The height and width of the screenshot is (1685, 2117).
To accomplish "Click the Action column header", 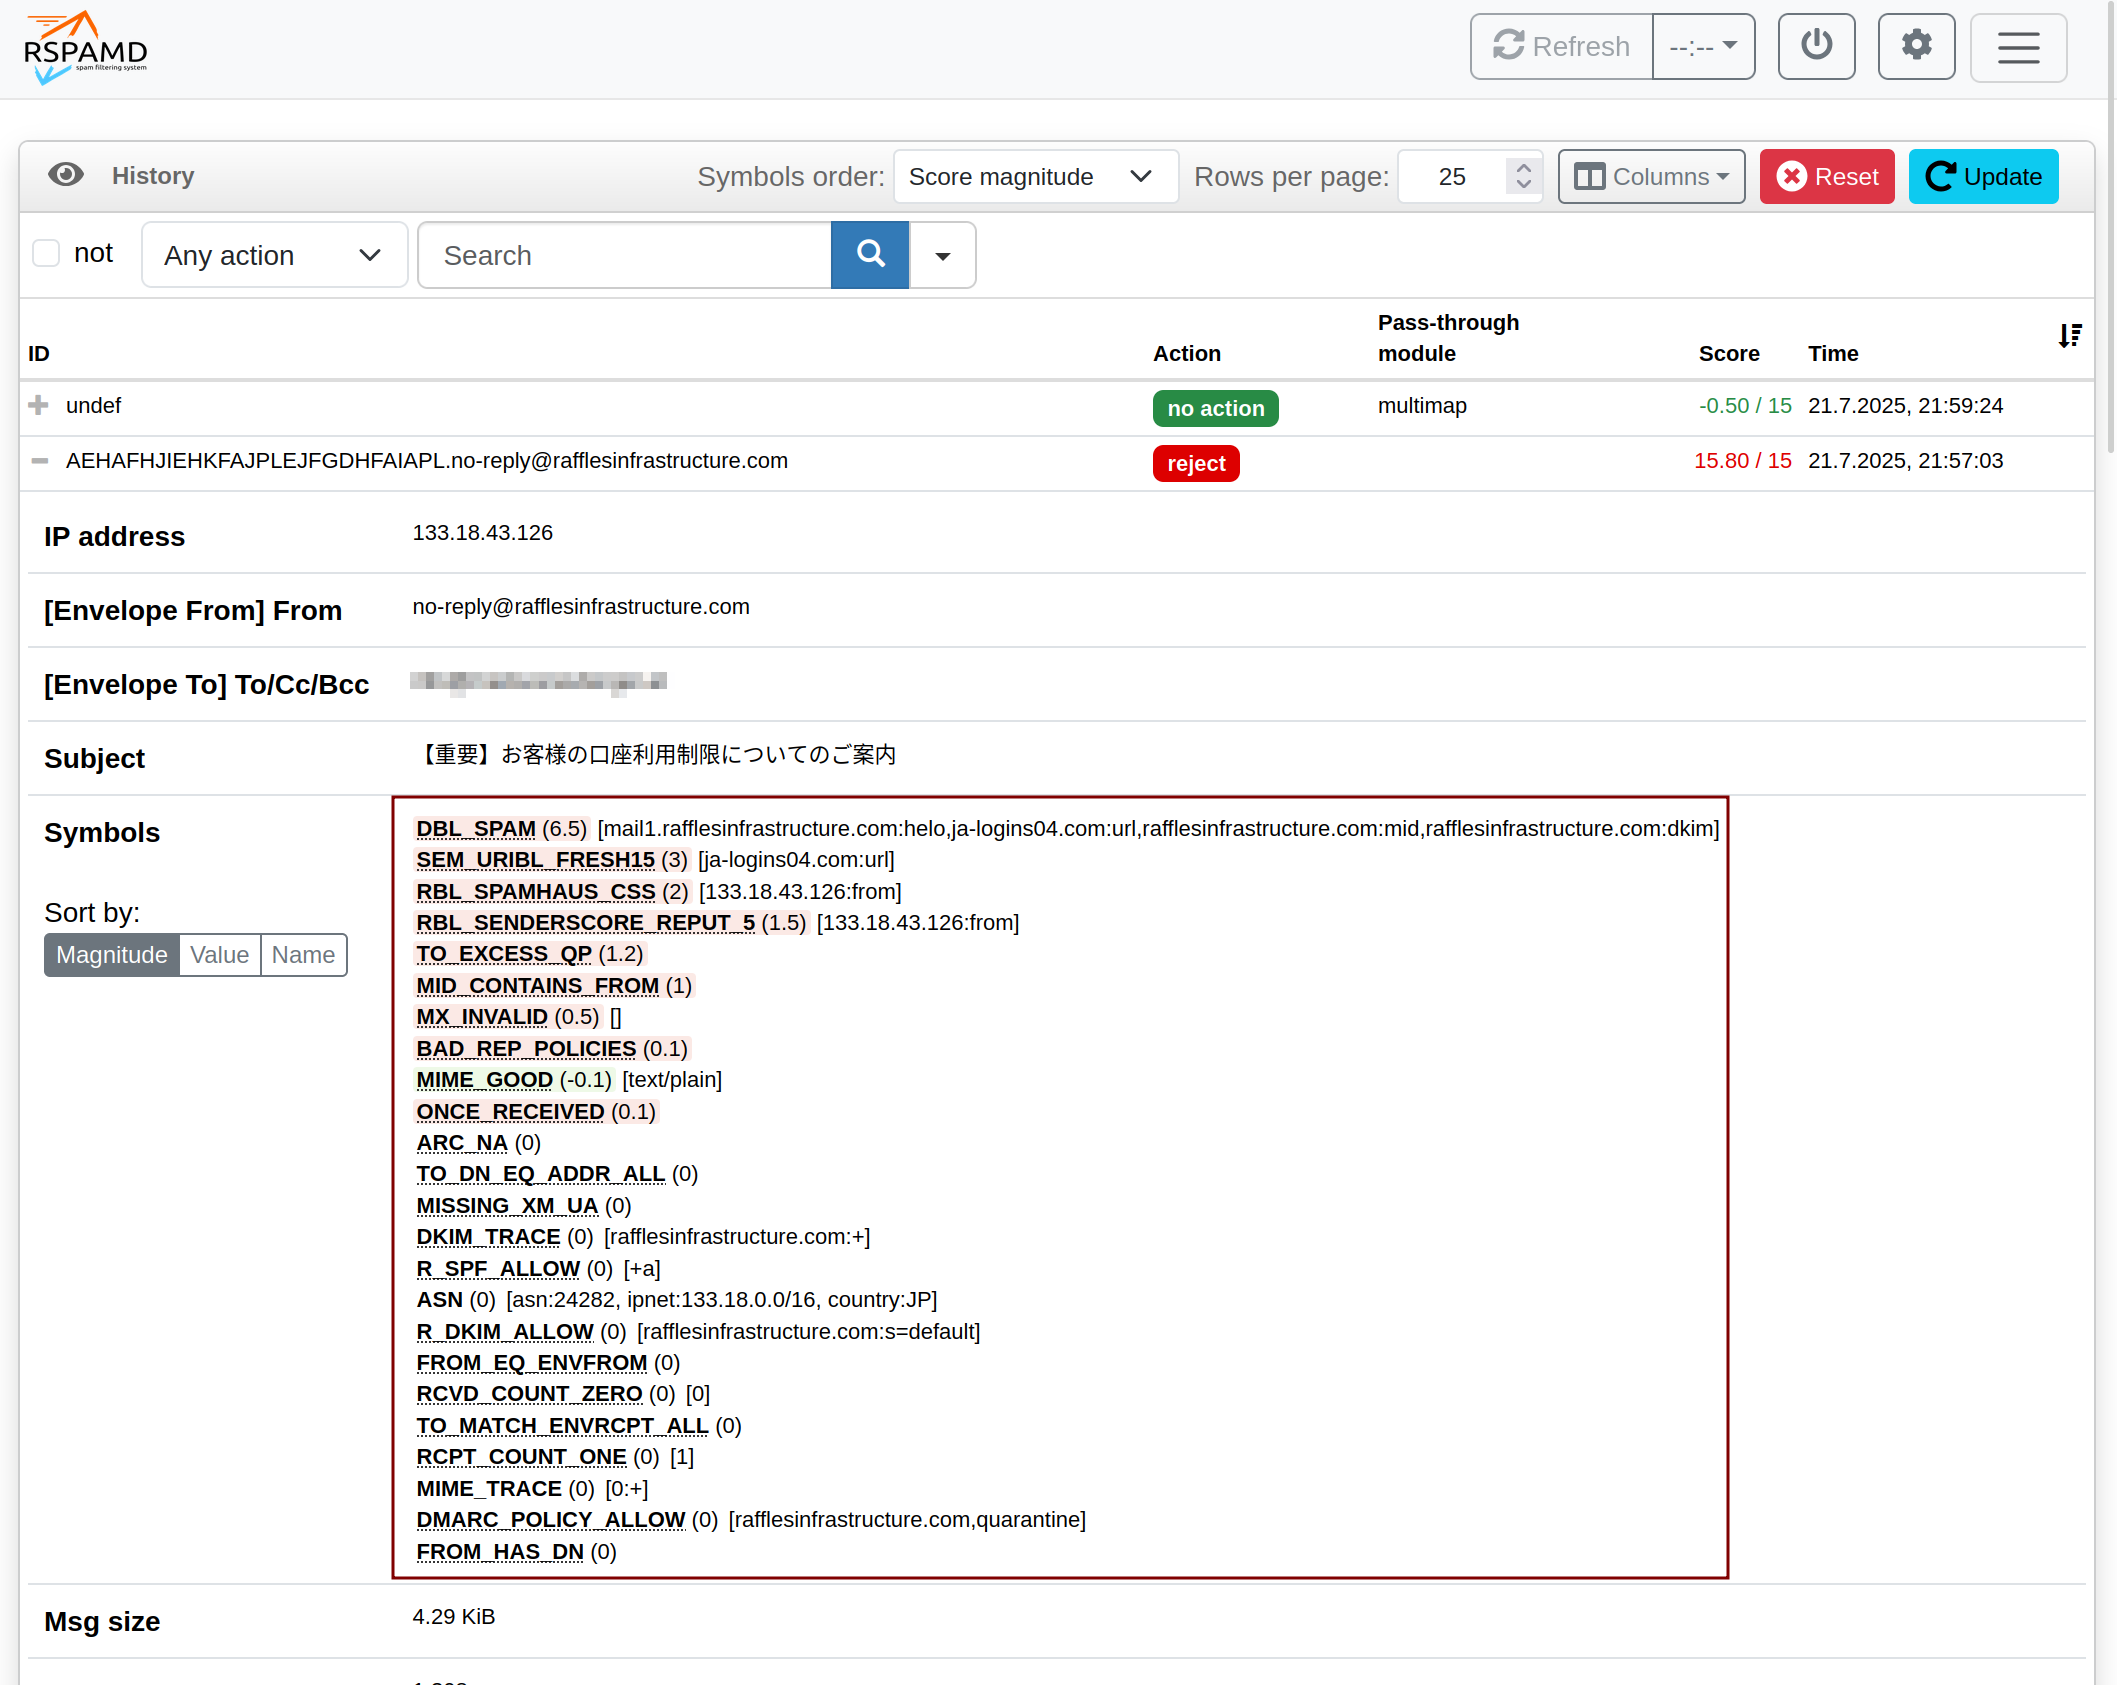I will pyautogui.click(x=1187, y=353).
